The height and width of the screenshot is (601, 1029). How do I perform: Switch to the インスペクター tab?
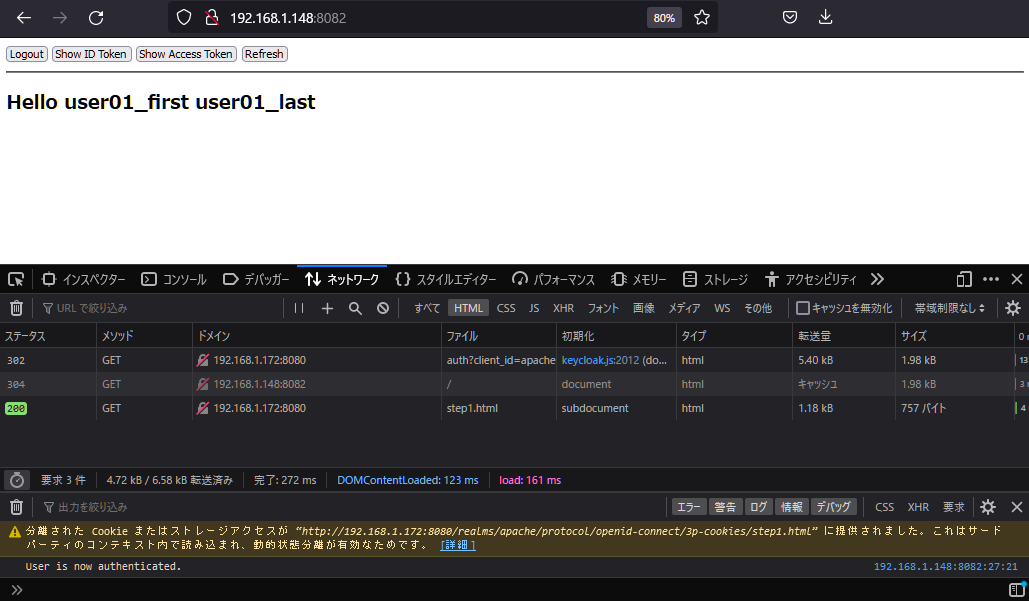click(x=84, y=279)
